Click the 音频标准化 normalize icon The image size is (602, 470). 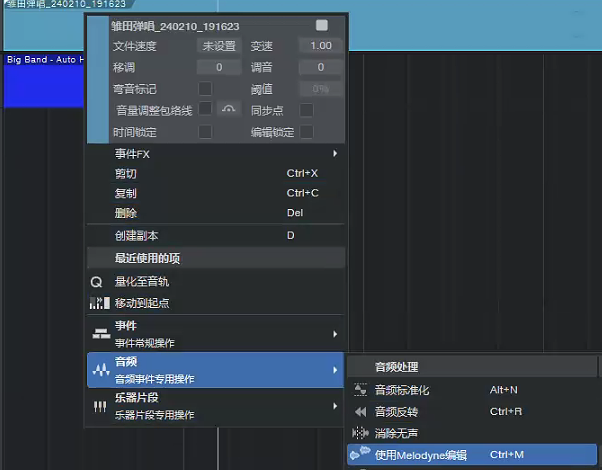360,390
